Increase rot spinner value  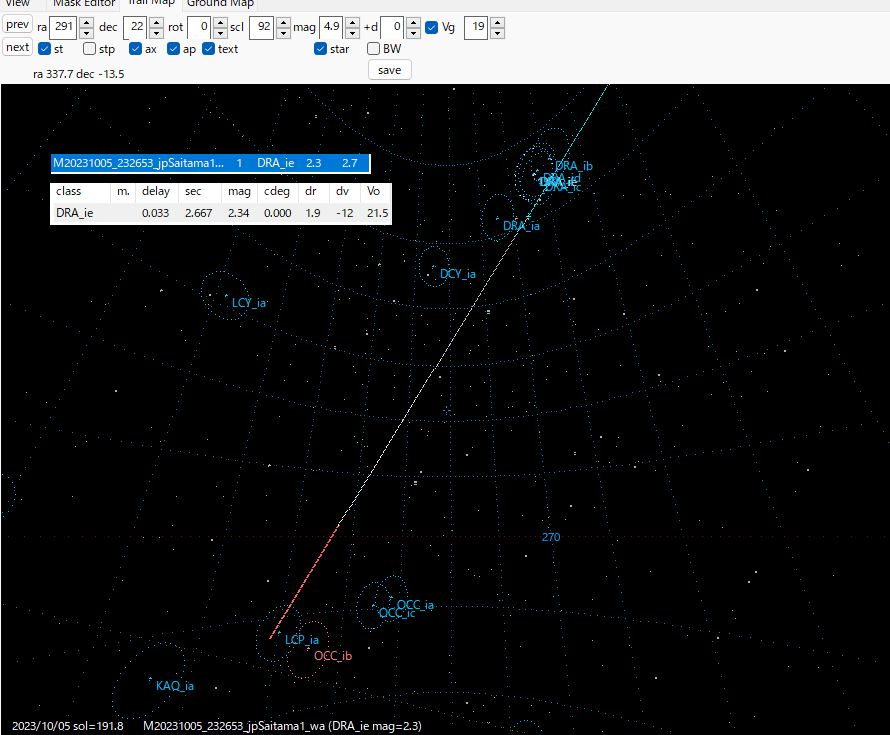[221, 23]
